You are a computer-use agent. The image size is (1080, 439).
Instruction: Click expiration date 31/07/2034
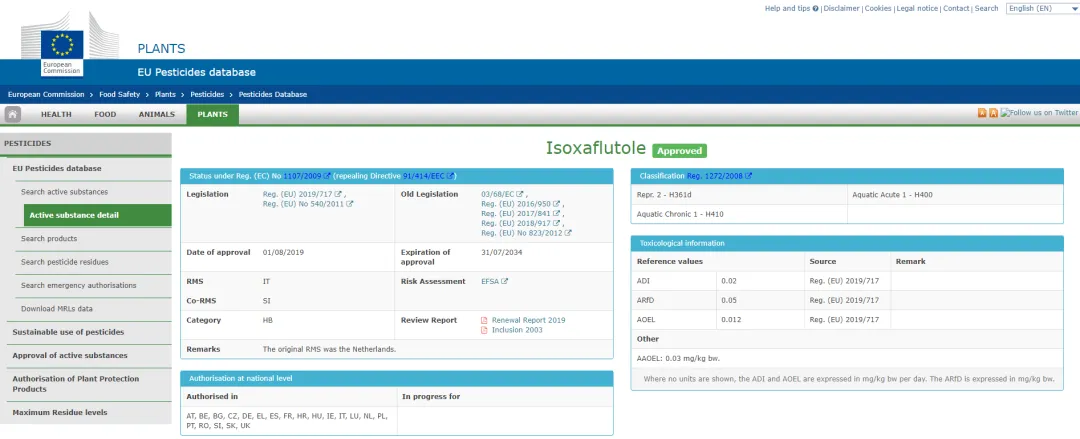(501, 252)
